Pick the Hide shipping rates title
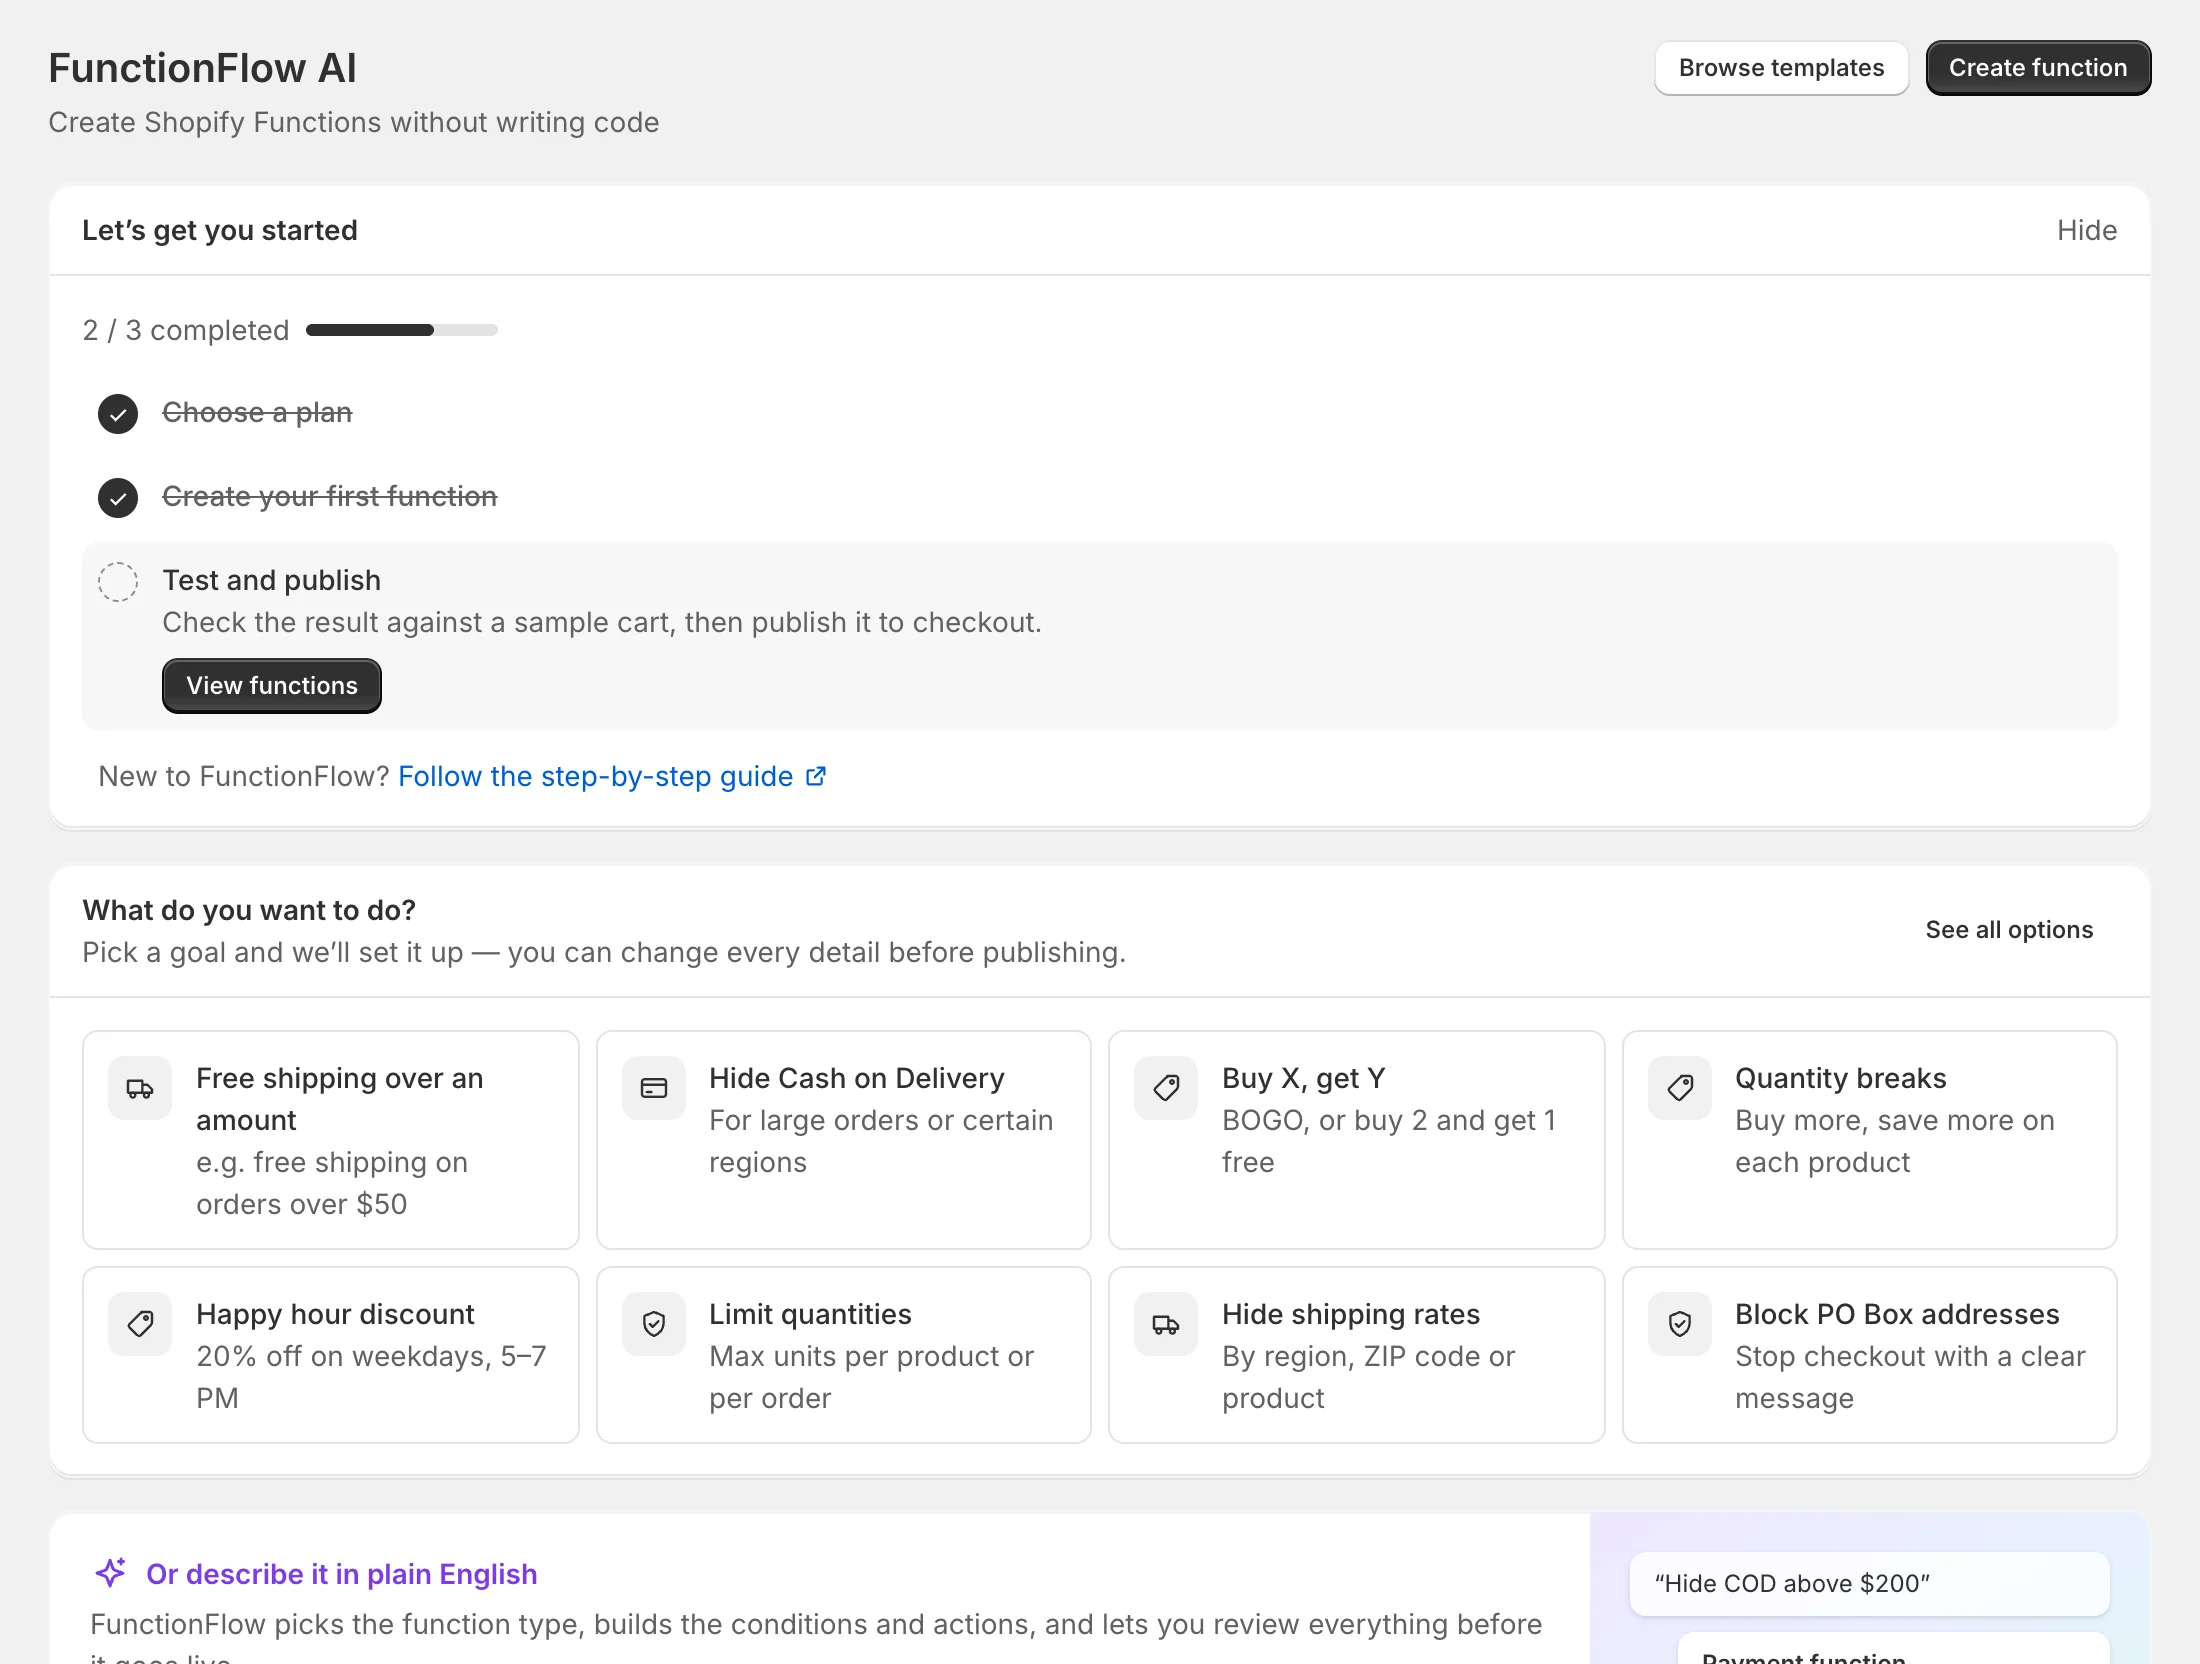This screenshot has height=1664, width=2200. coord(1351,1314)
